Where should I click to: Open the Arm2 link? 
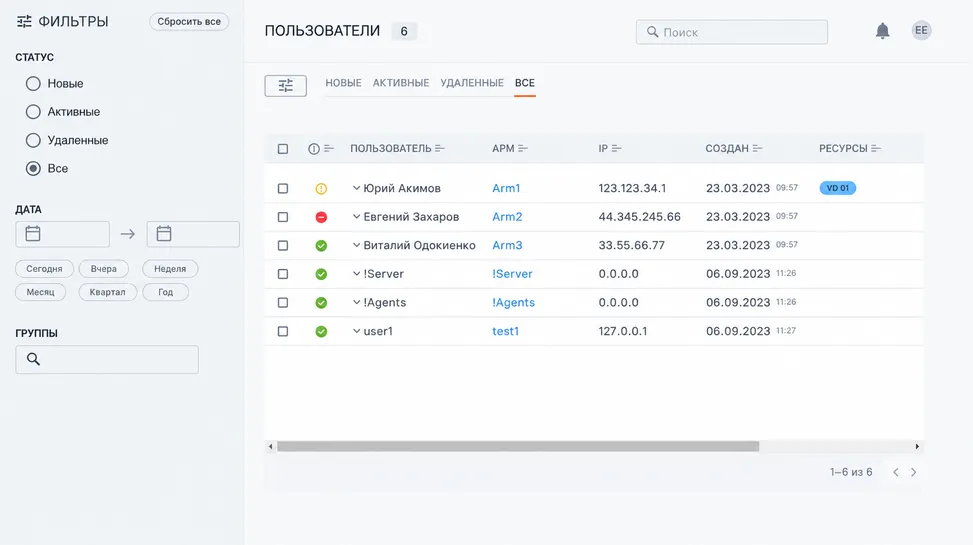click(x=507, y=217)
